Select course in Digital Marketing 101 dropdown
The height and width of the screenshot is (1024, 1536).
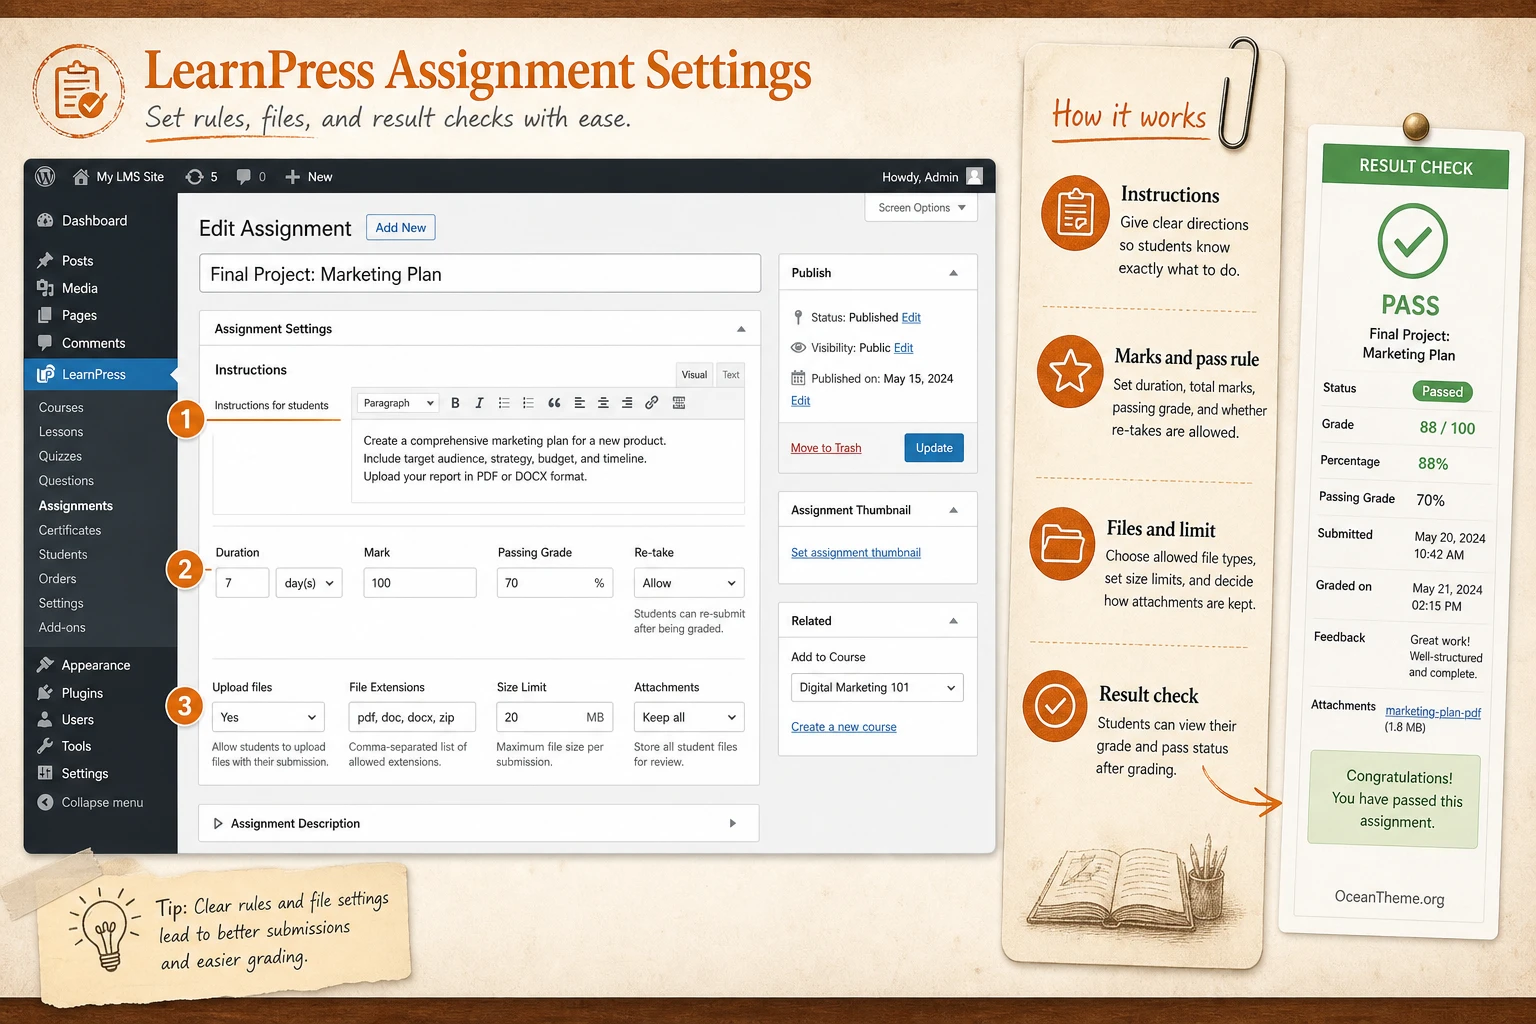coord(877,687)
